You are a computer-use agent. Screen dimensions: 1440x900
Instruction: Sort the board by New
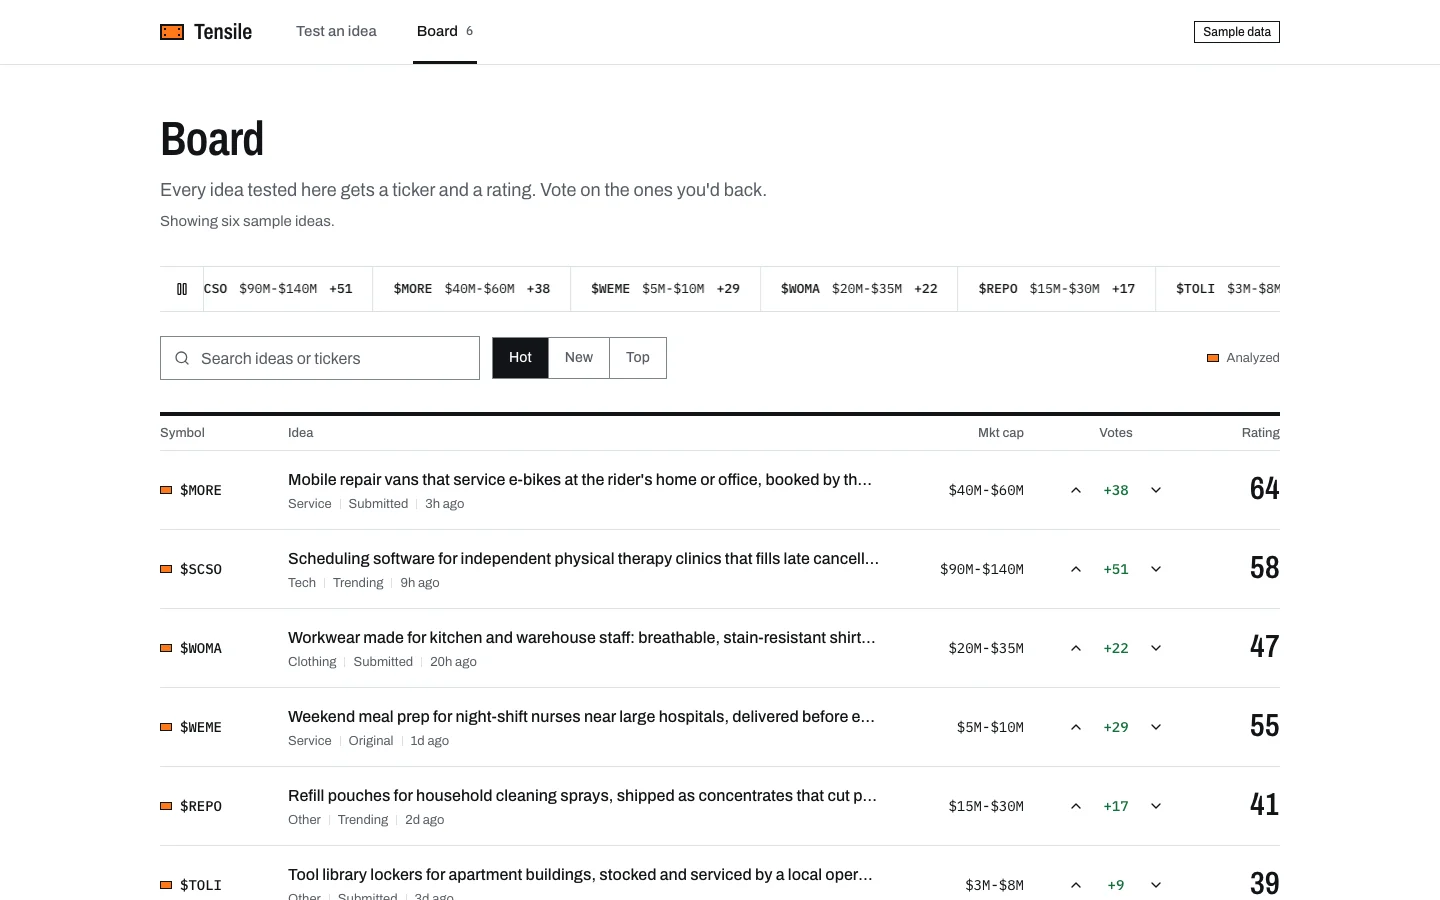pyautogui.click(x=579, y=358)
